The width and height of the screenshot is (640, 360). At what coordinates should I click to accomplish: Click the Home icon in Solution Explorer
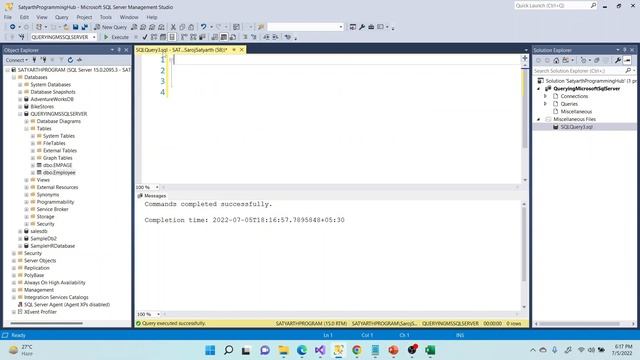coord(556,60)
